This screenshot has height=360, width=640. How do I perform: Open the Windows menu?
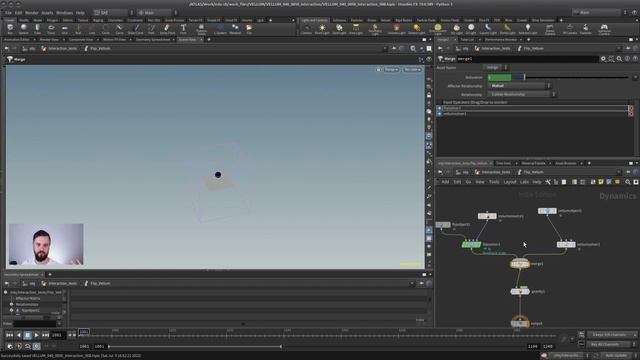click(64, 13)
